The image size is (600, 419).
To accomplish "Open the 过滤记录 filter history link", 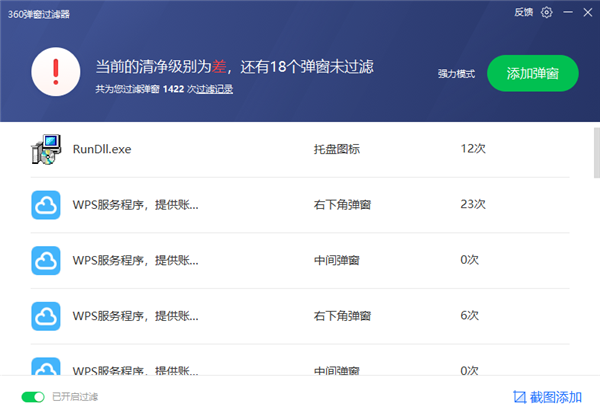I will (215, 89).
